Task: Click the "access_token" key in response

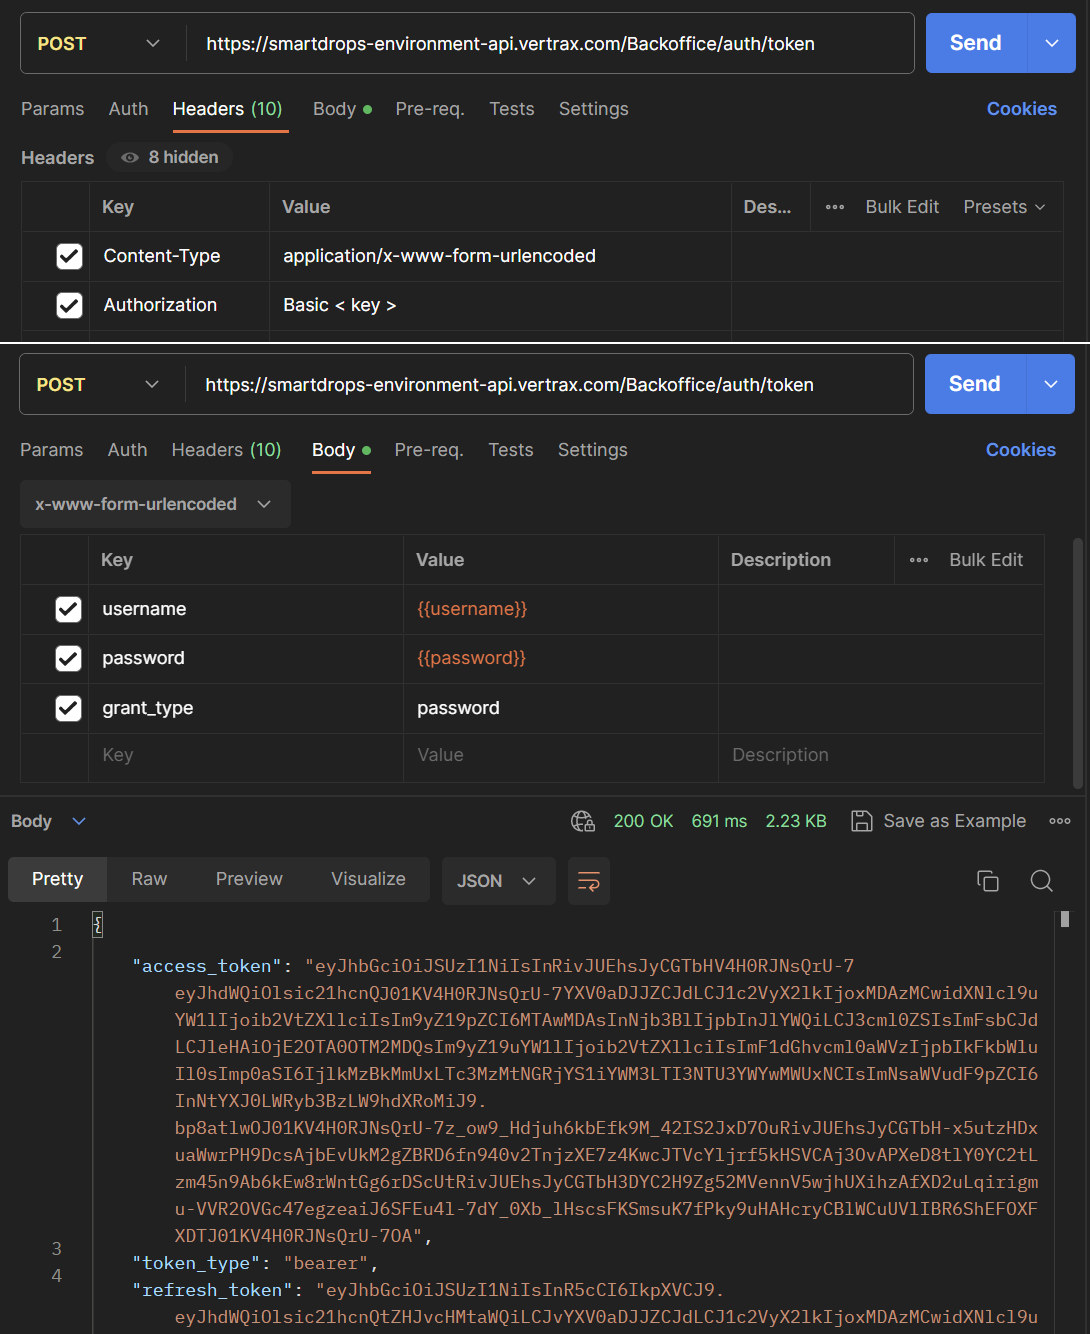Action: [207, 966]
